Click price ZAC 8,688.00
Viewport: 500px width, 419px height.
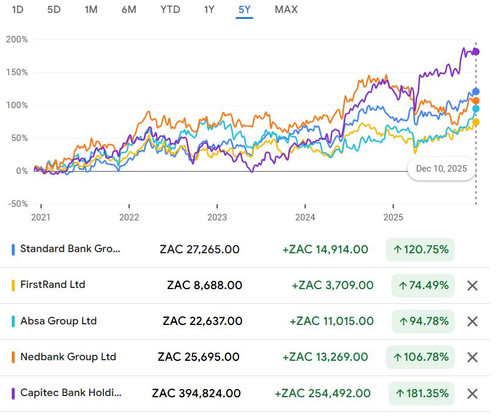click(x=204, y=286)
